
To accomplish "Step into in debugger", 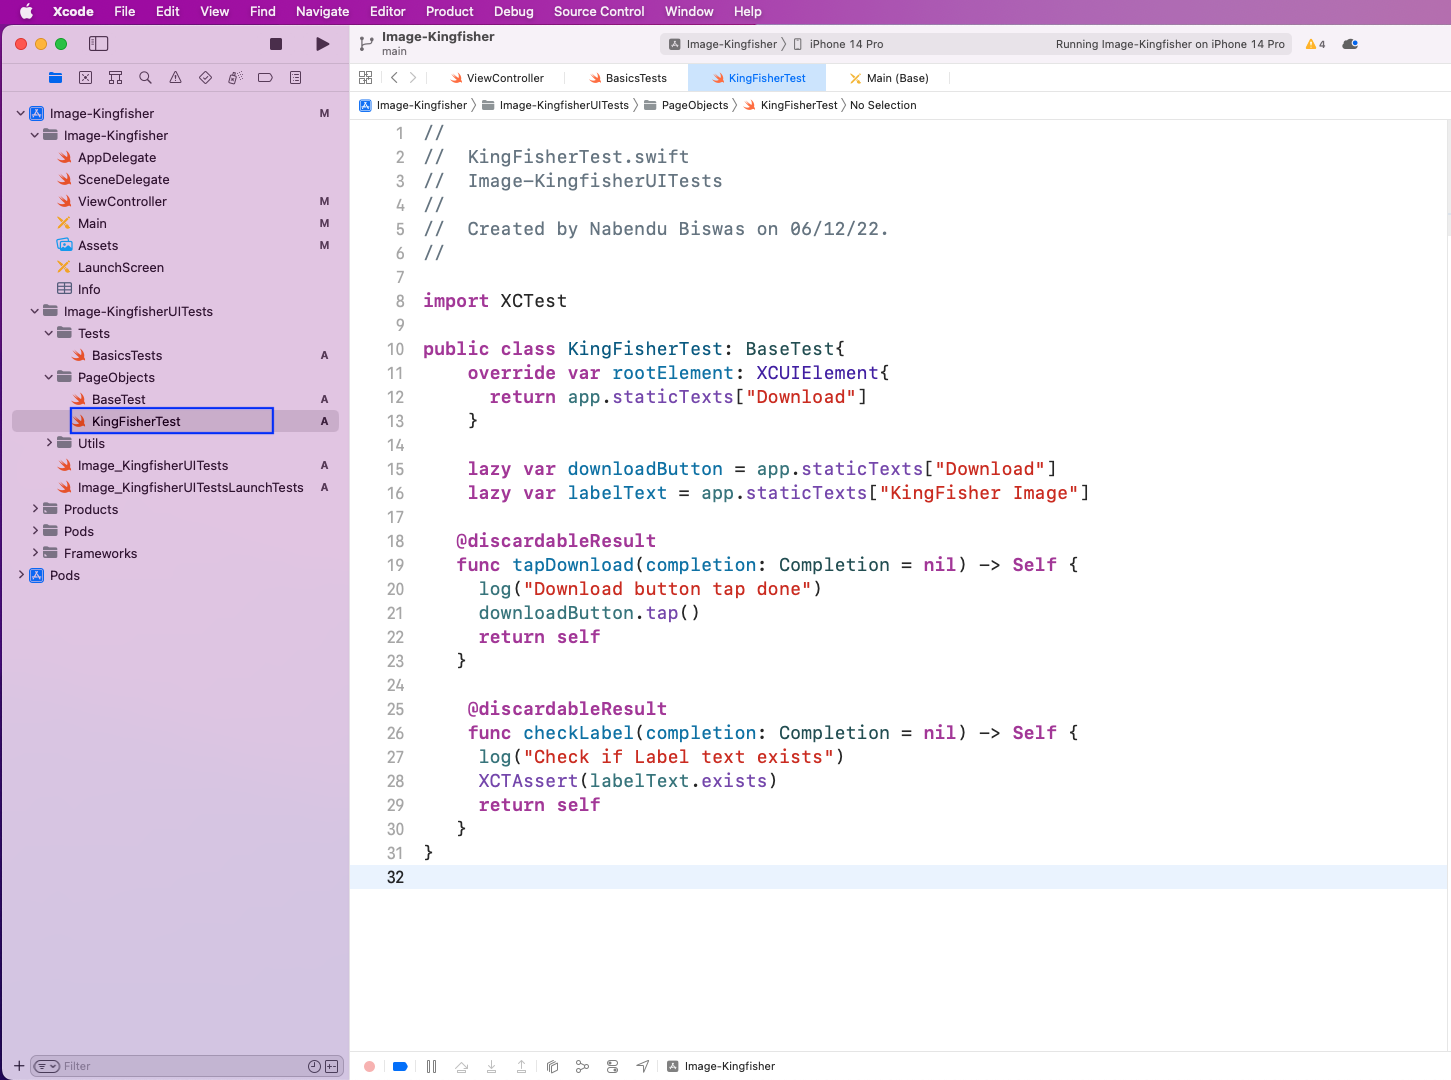I will click(x=491, y=1066).
